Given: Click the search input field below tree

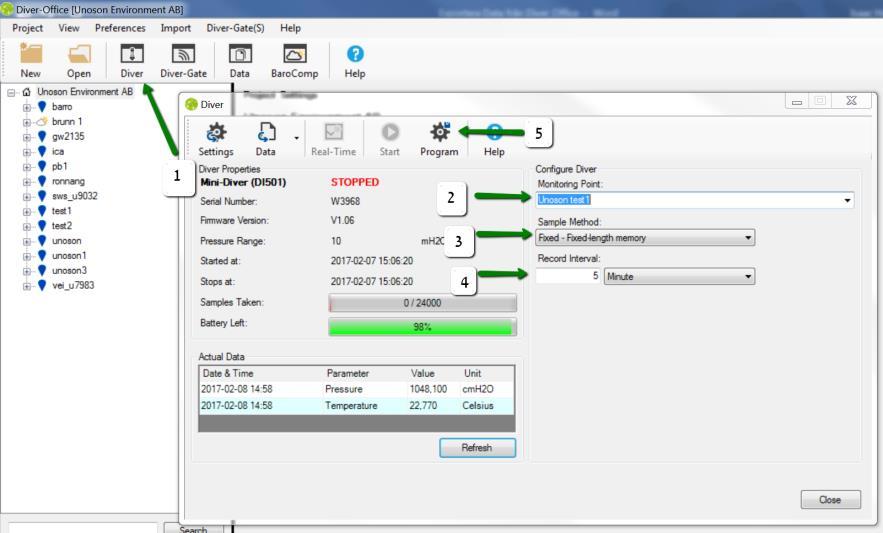Looking at the screenshot, I should [83, 528].
